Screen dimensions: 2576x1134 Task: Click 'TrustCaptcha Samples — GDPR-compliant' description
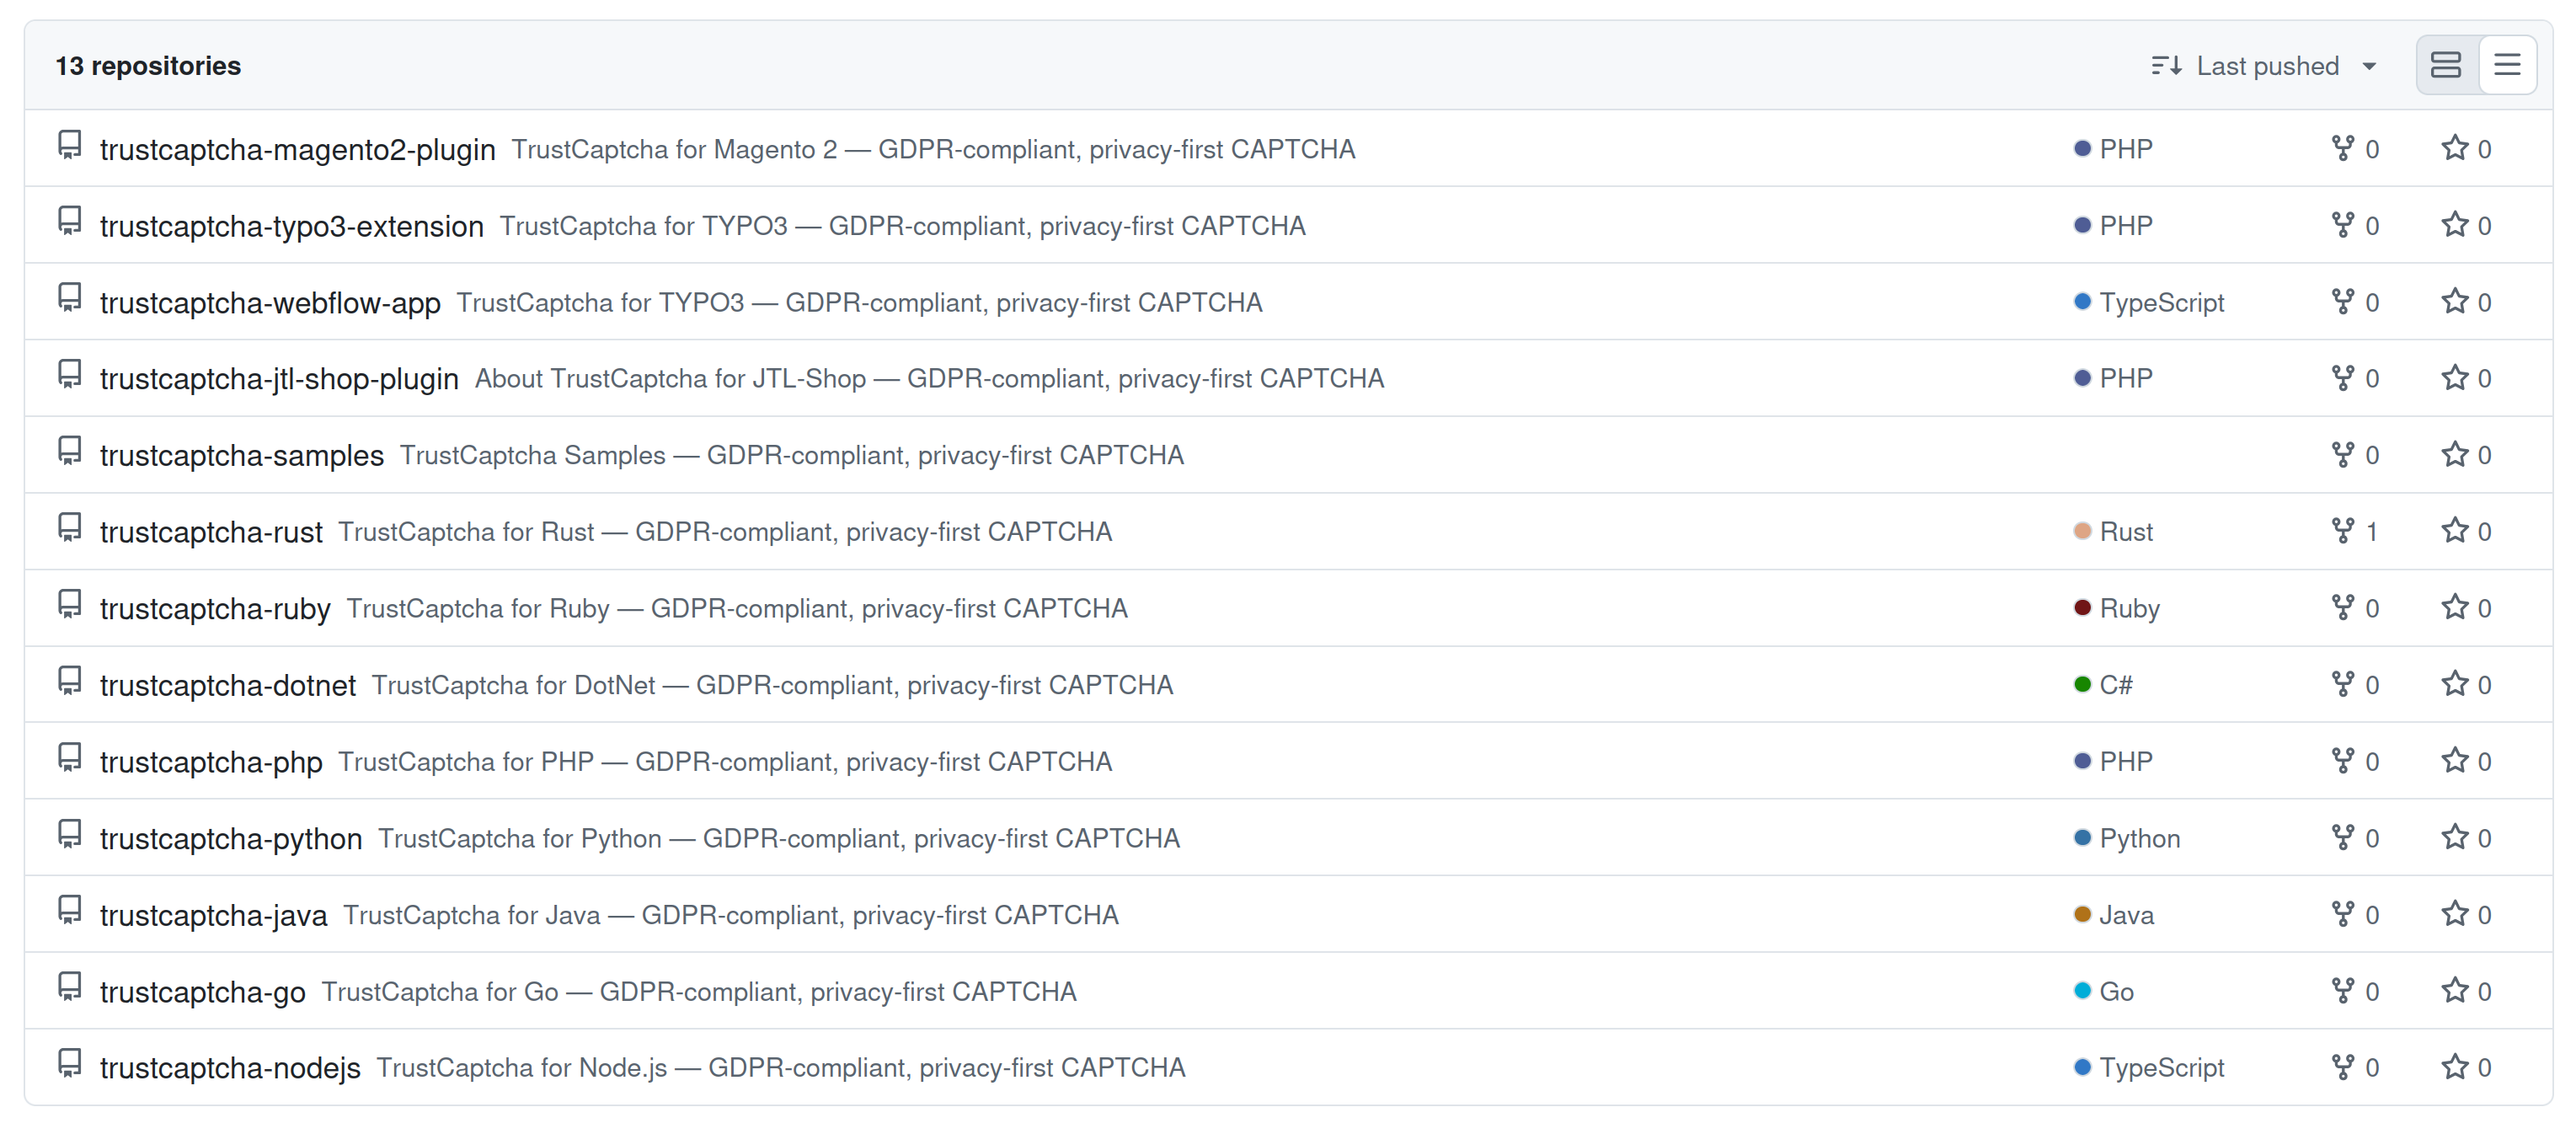coord(792,455)
